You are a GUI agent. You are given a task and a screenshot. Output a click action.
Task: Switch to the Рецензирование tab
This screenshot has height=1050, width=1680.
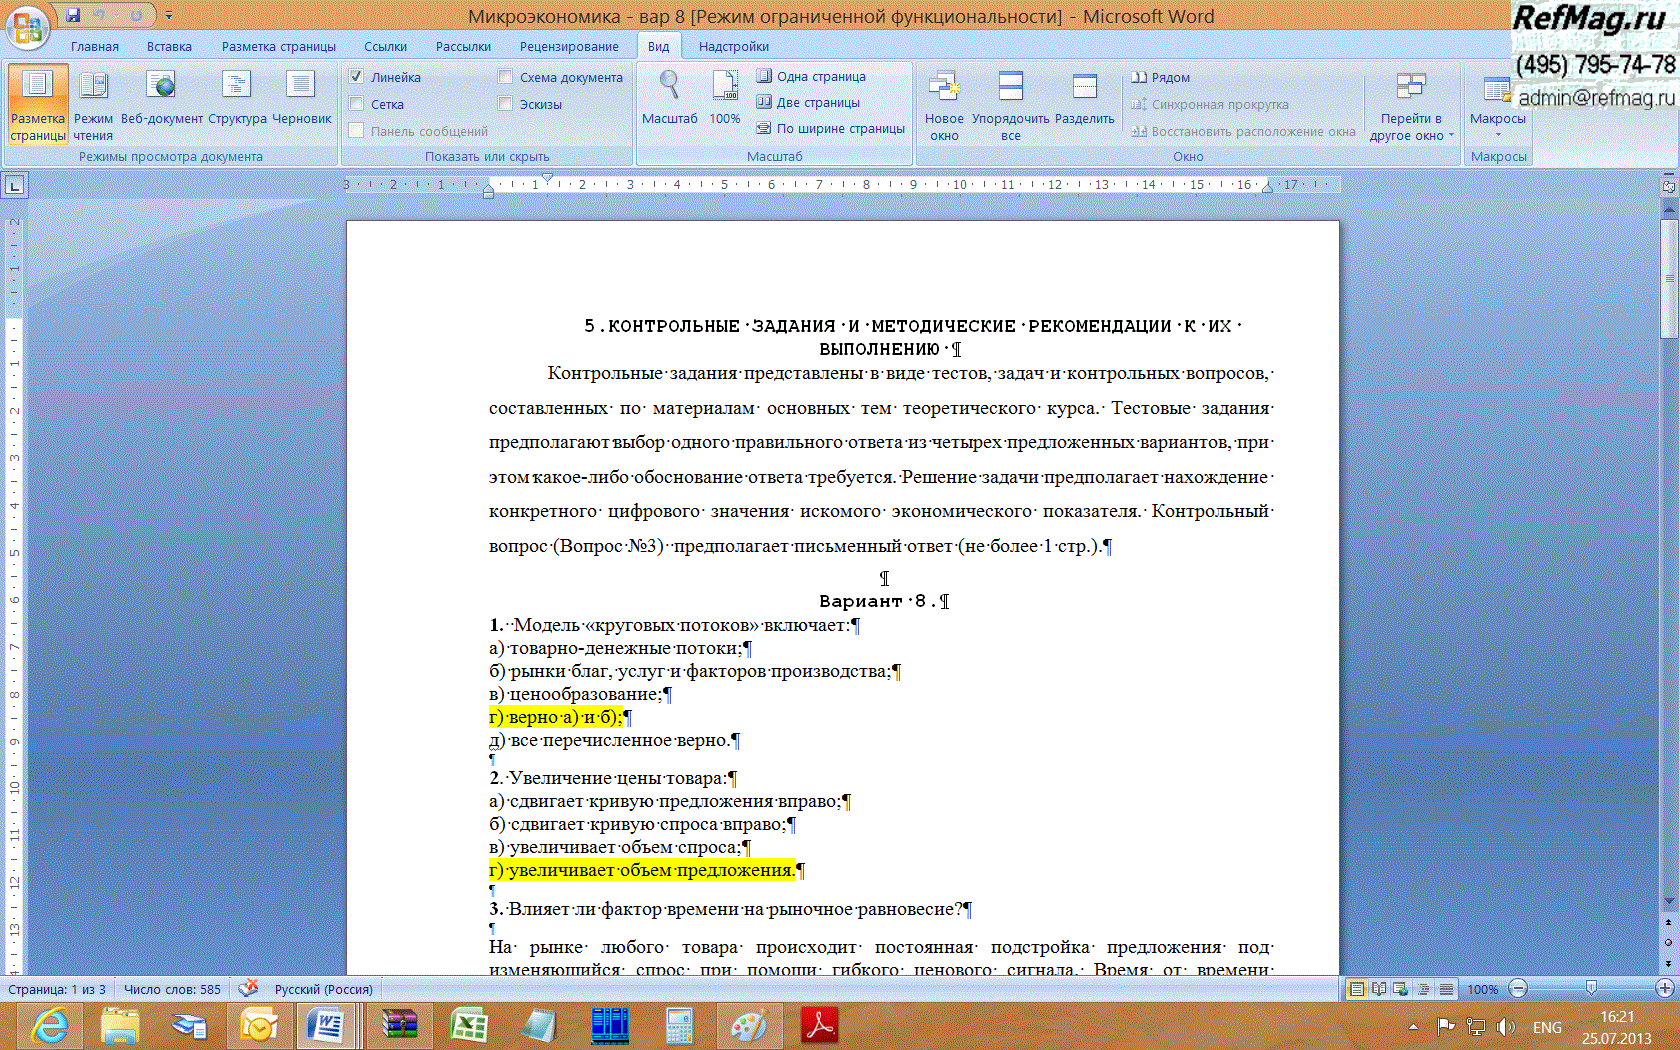click(x=568, y=47)
